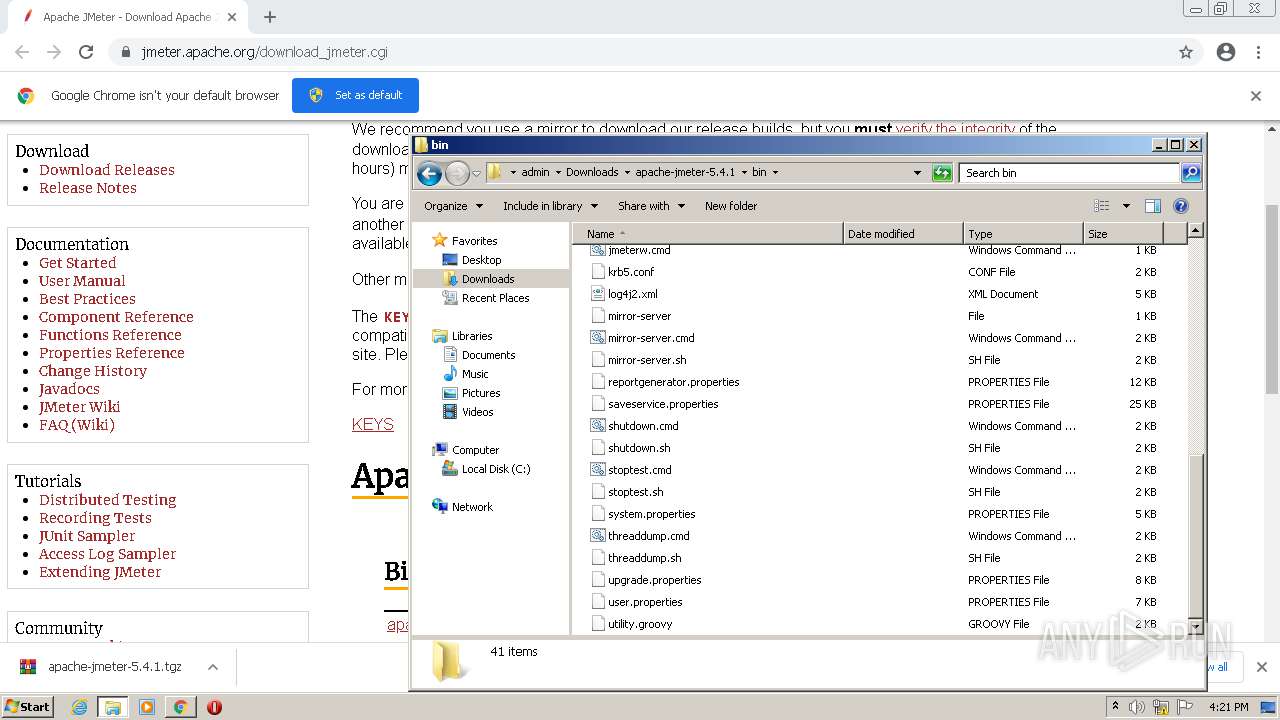Select the threaddump.cmd file icon
The height and width of the screenshot is (720, 1280).
598,536
